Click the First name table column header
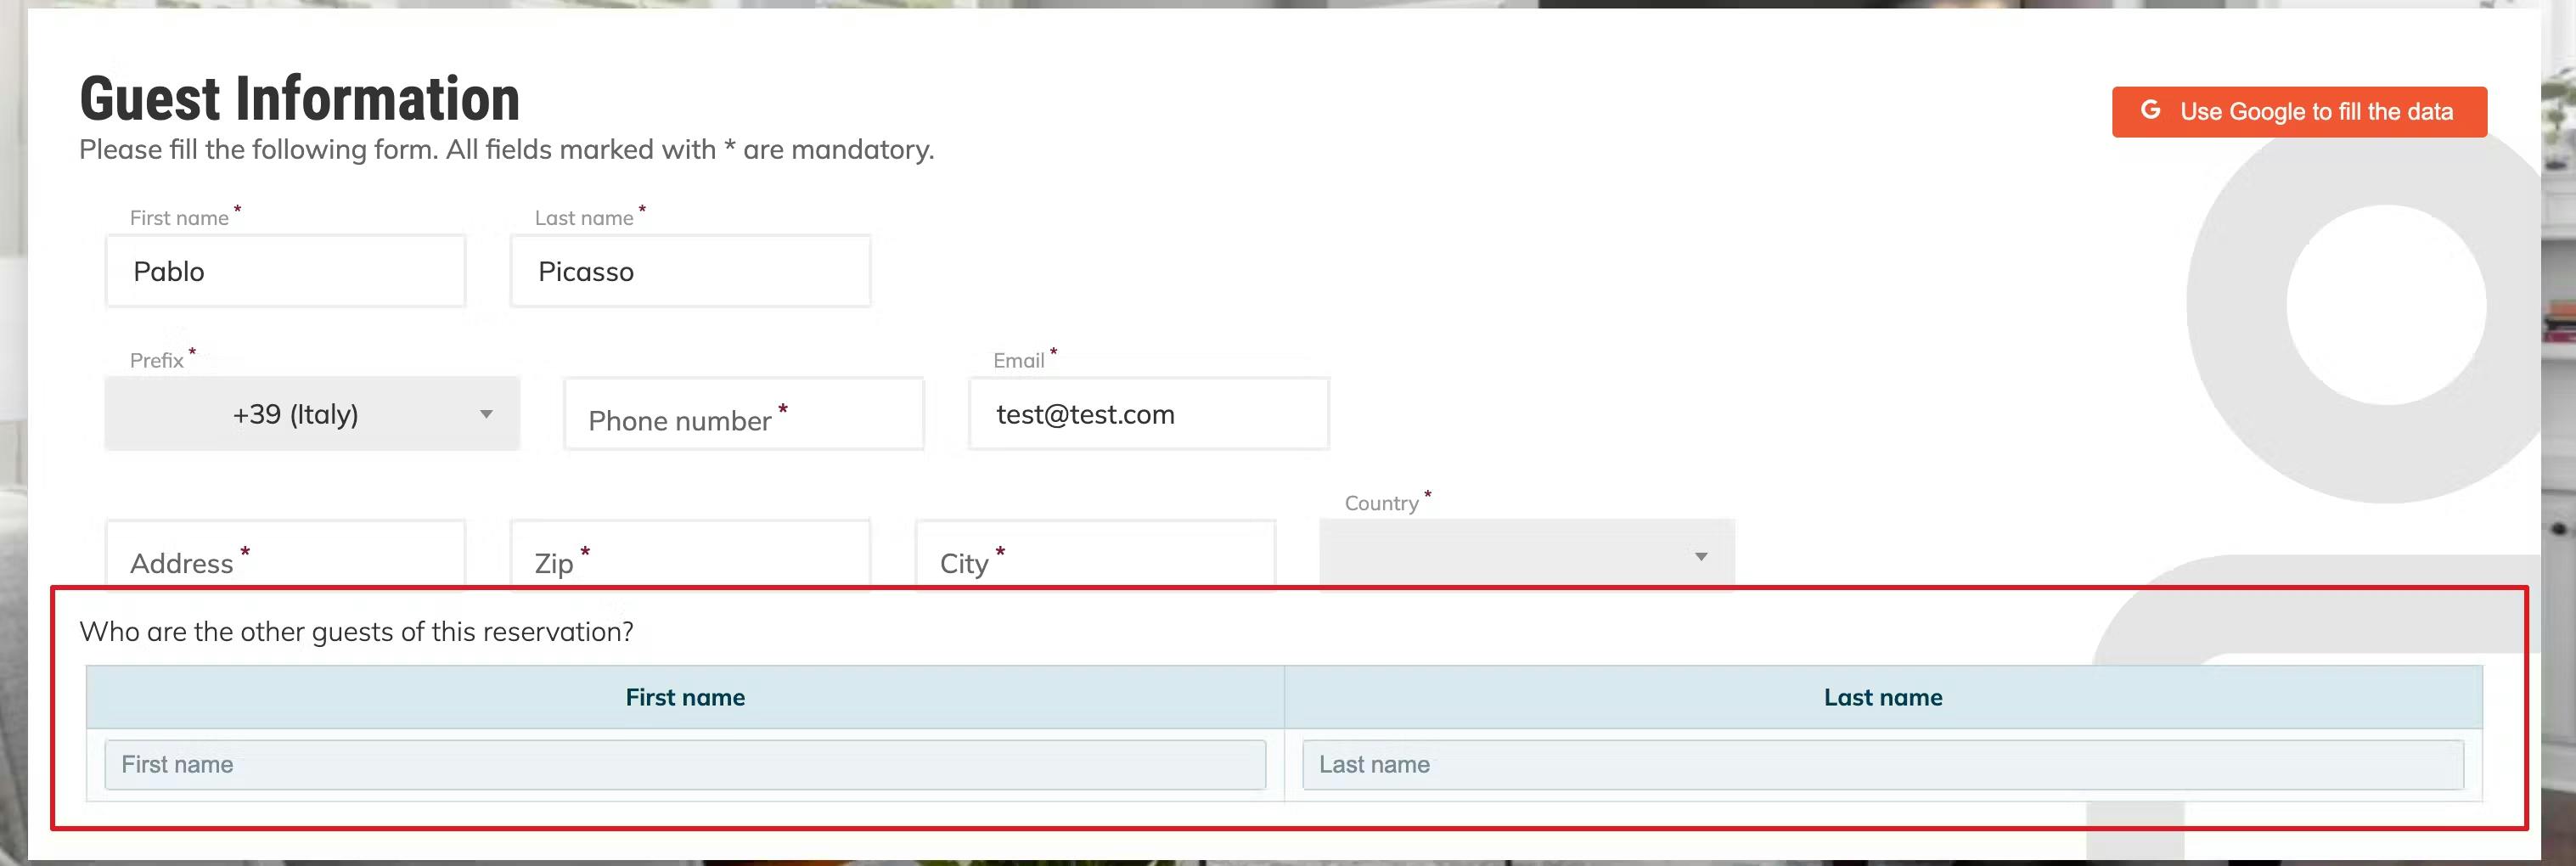Image resolution: width=2576 pixels, height=866 pixels. [x=685, y=697]
